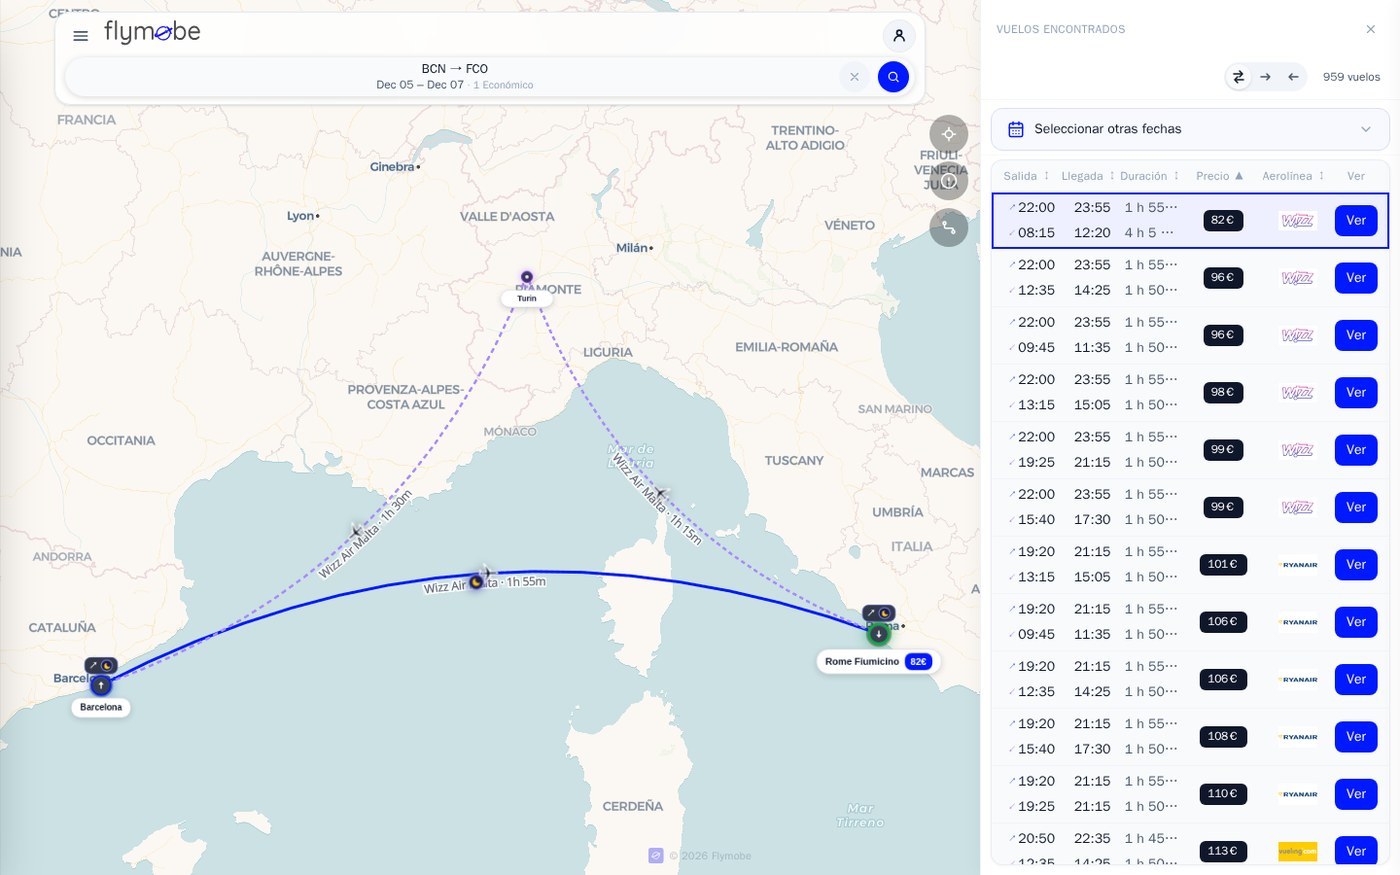Open the map info button
This screenshot has height=875, width=1400.
point(949,181)
